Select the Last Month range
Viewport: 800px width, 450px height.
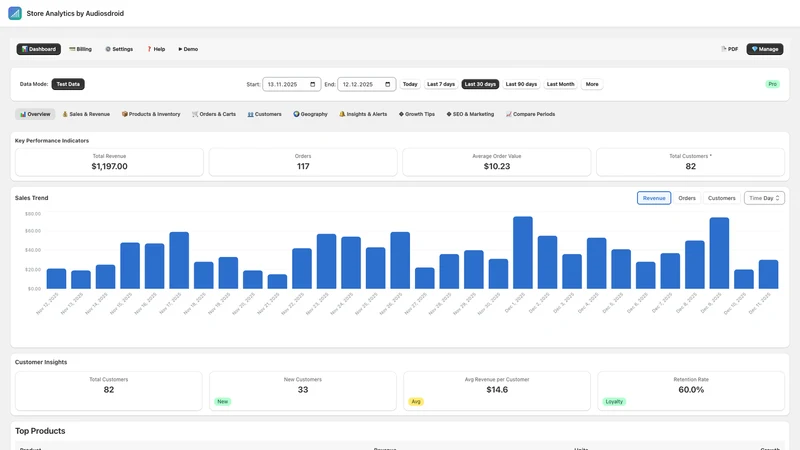(560, 84)
